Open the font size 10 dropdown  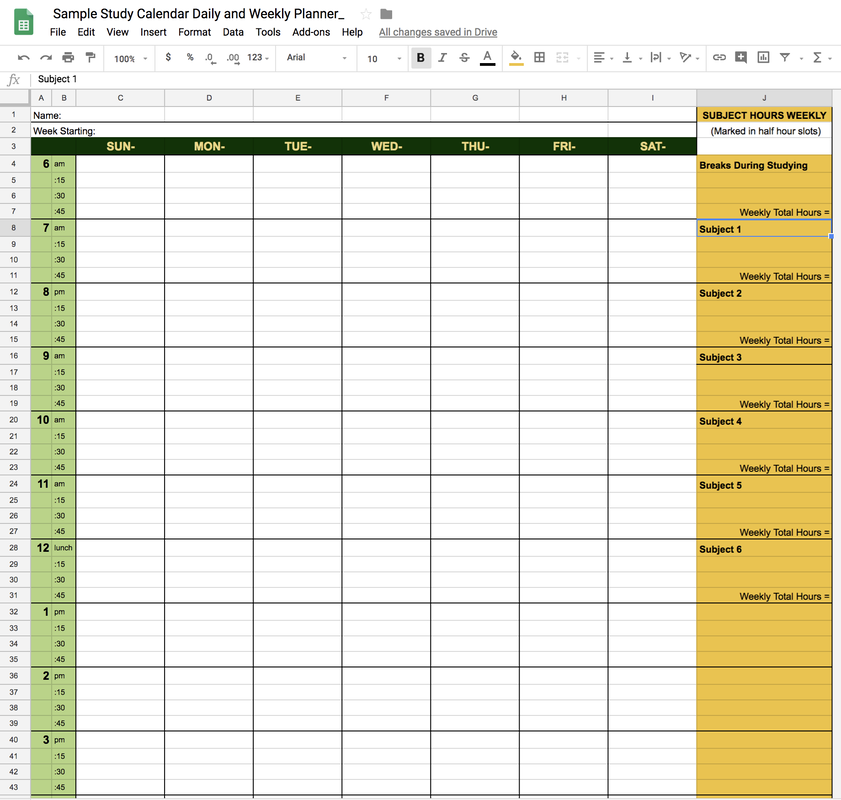click(x=381, y=59)
